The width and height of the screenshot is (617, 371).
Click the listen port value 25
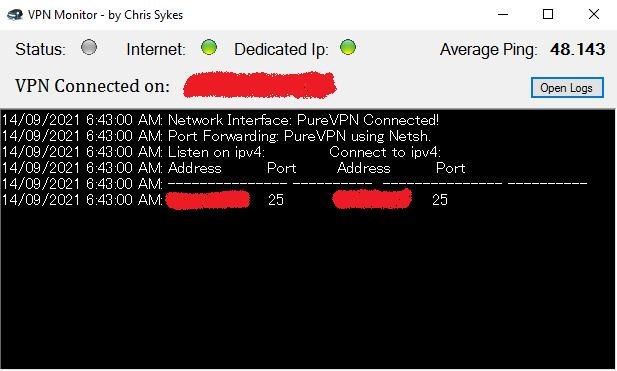[x=276, y=199]
